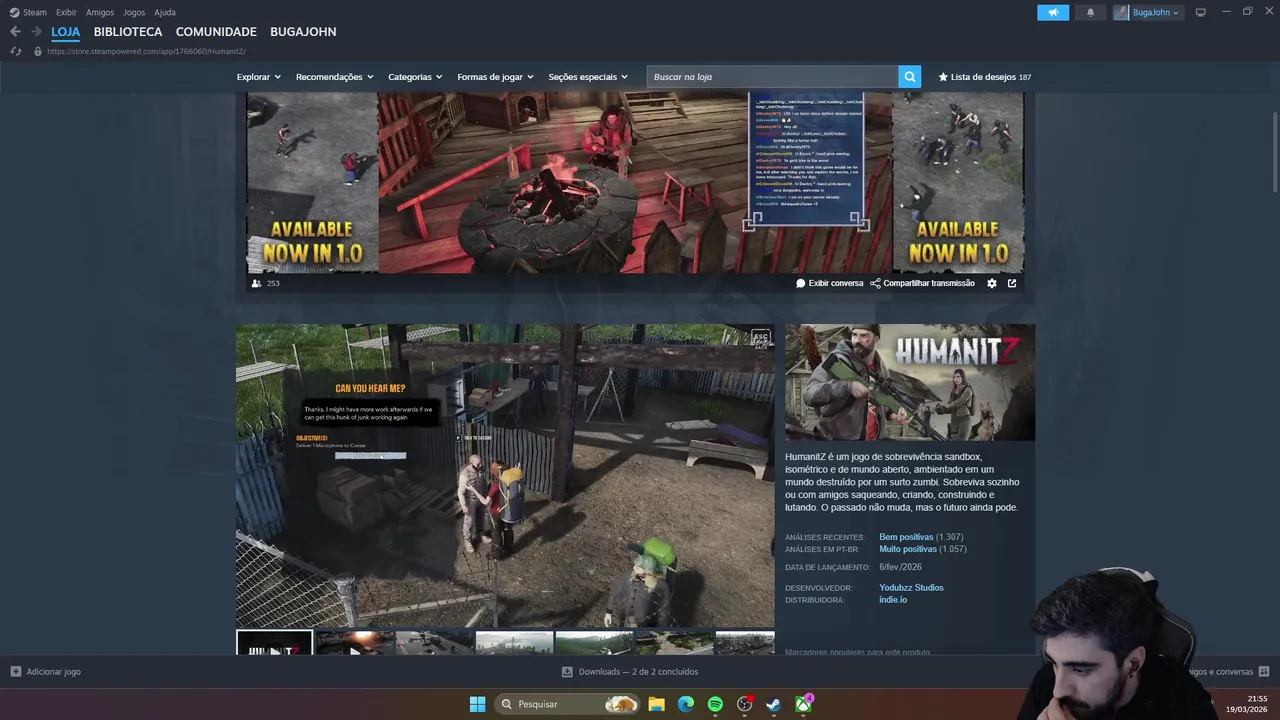Reload the store page
The image size is (1280, 720).
tap(15, 51)
